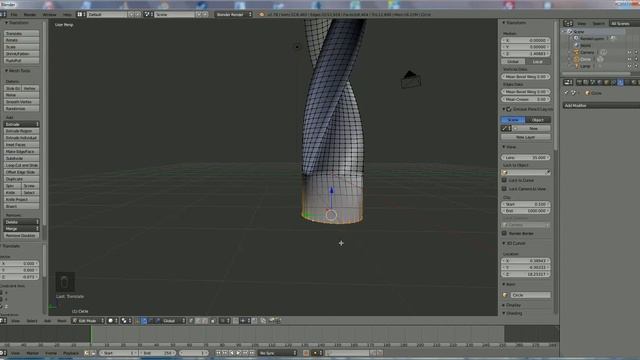The image size is (640, 360).
Task: Click the Subdivide button
Action: [x=21, y=158]
